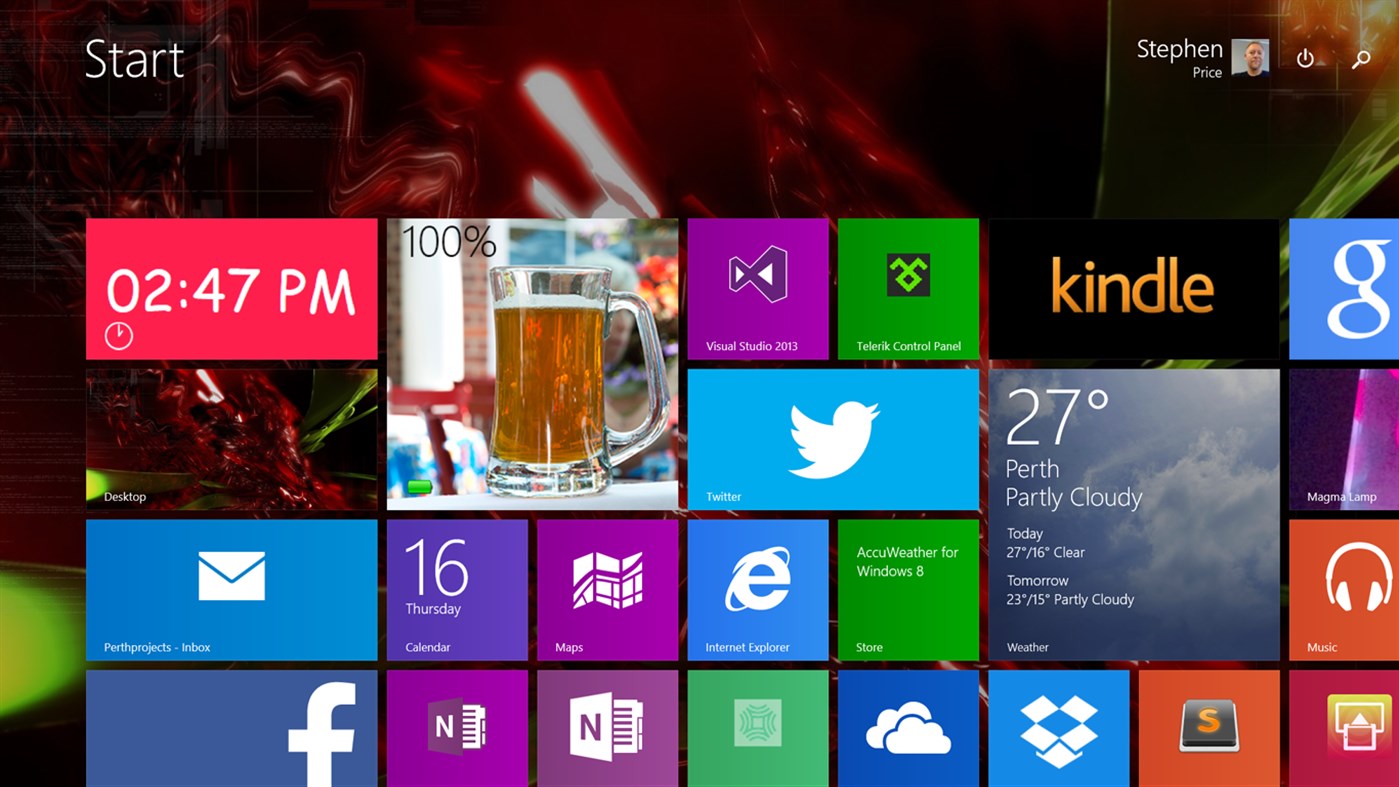Open the SkyDrive cloud tile

tap(908, 728)
